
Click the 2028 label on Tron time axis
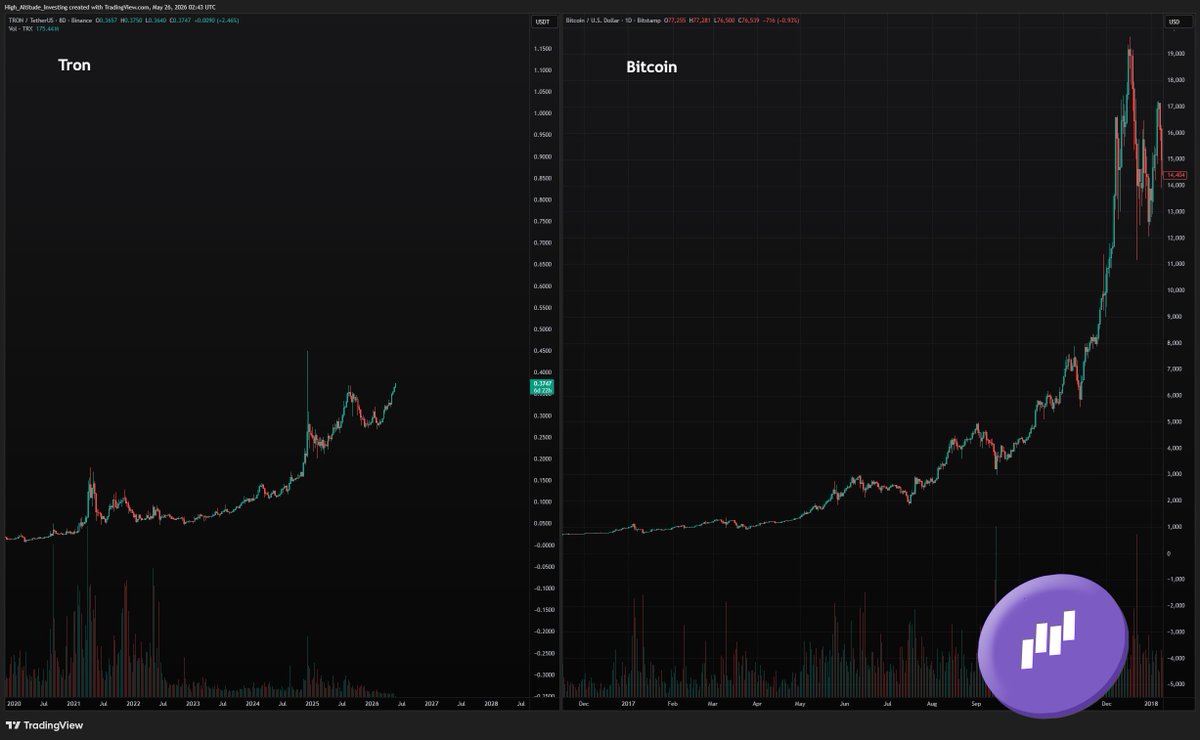tap(491, 704)
